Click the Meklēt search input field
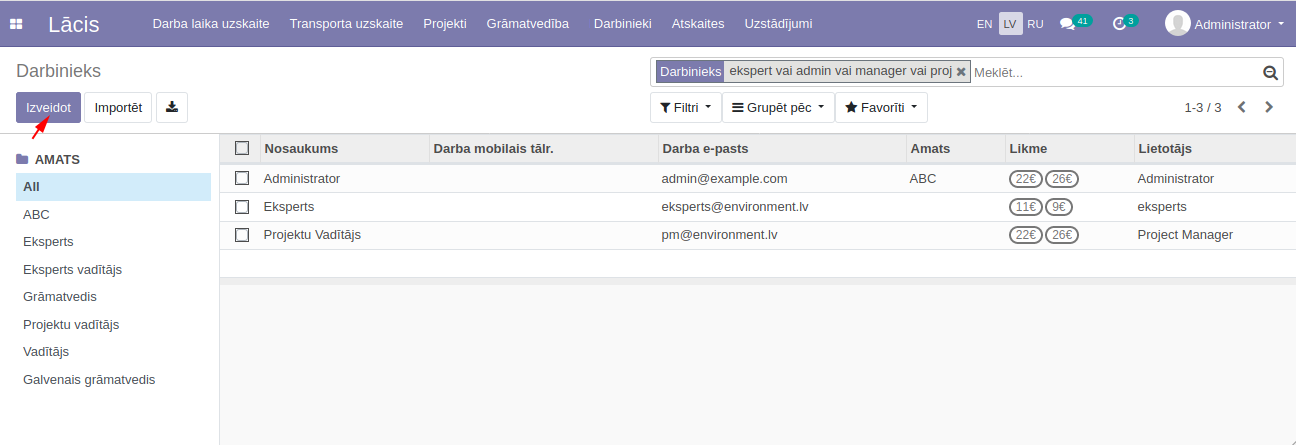The width and height of the screenshot is (1296, 445). pyautogui.click(x=1110, y=72)
